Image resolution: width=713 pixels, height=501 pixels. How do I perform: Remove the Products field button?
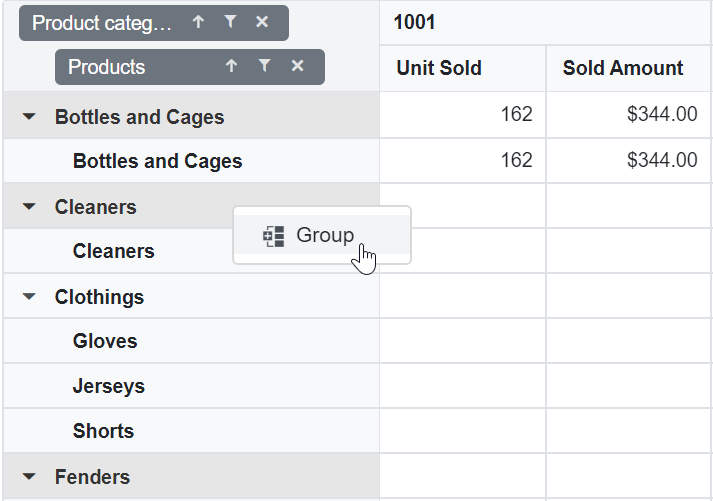(x=297, y=66)
